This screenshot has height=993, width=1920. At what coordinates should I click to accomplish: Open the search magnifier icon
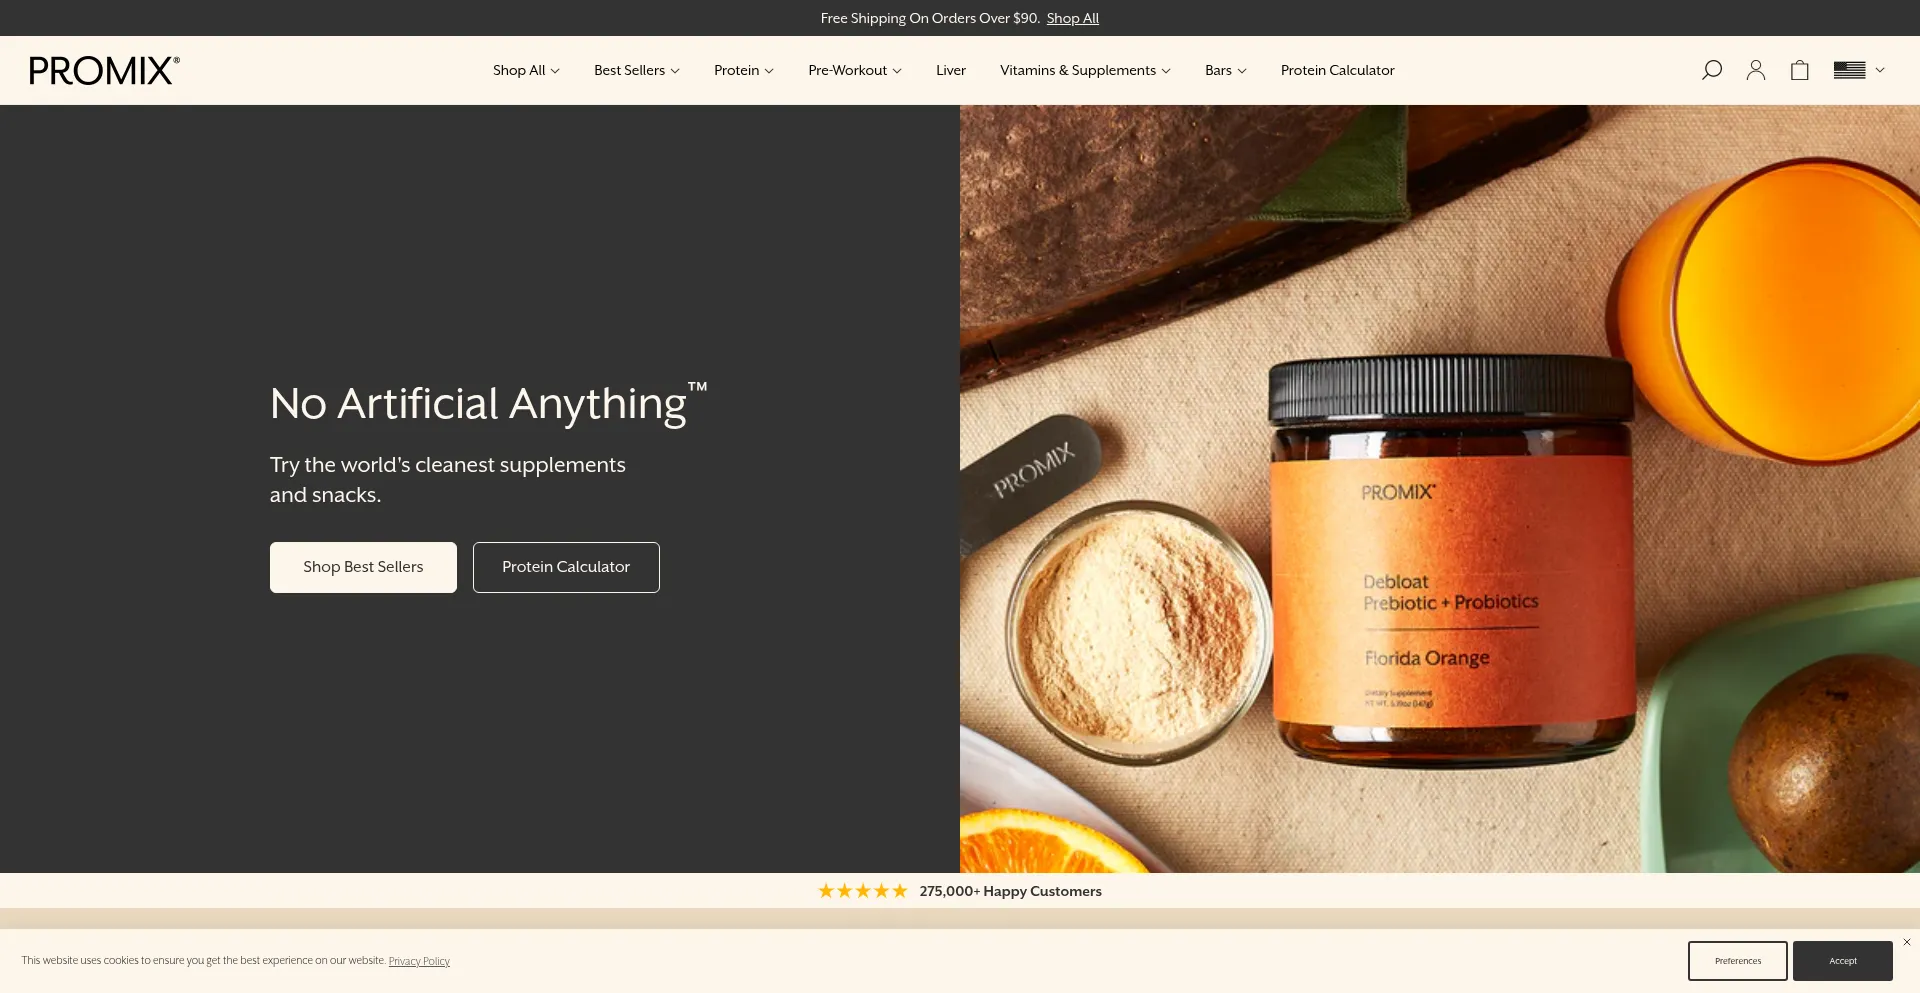pyautogui.click(x=1712, y=70)
